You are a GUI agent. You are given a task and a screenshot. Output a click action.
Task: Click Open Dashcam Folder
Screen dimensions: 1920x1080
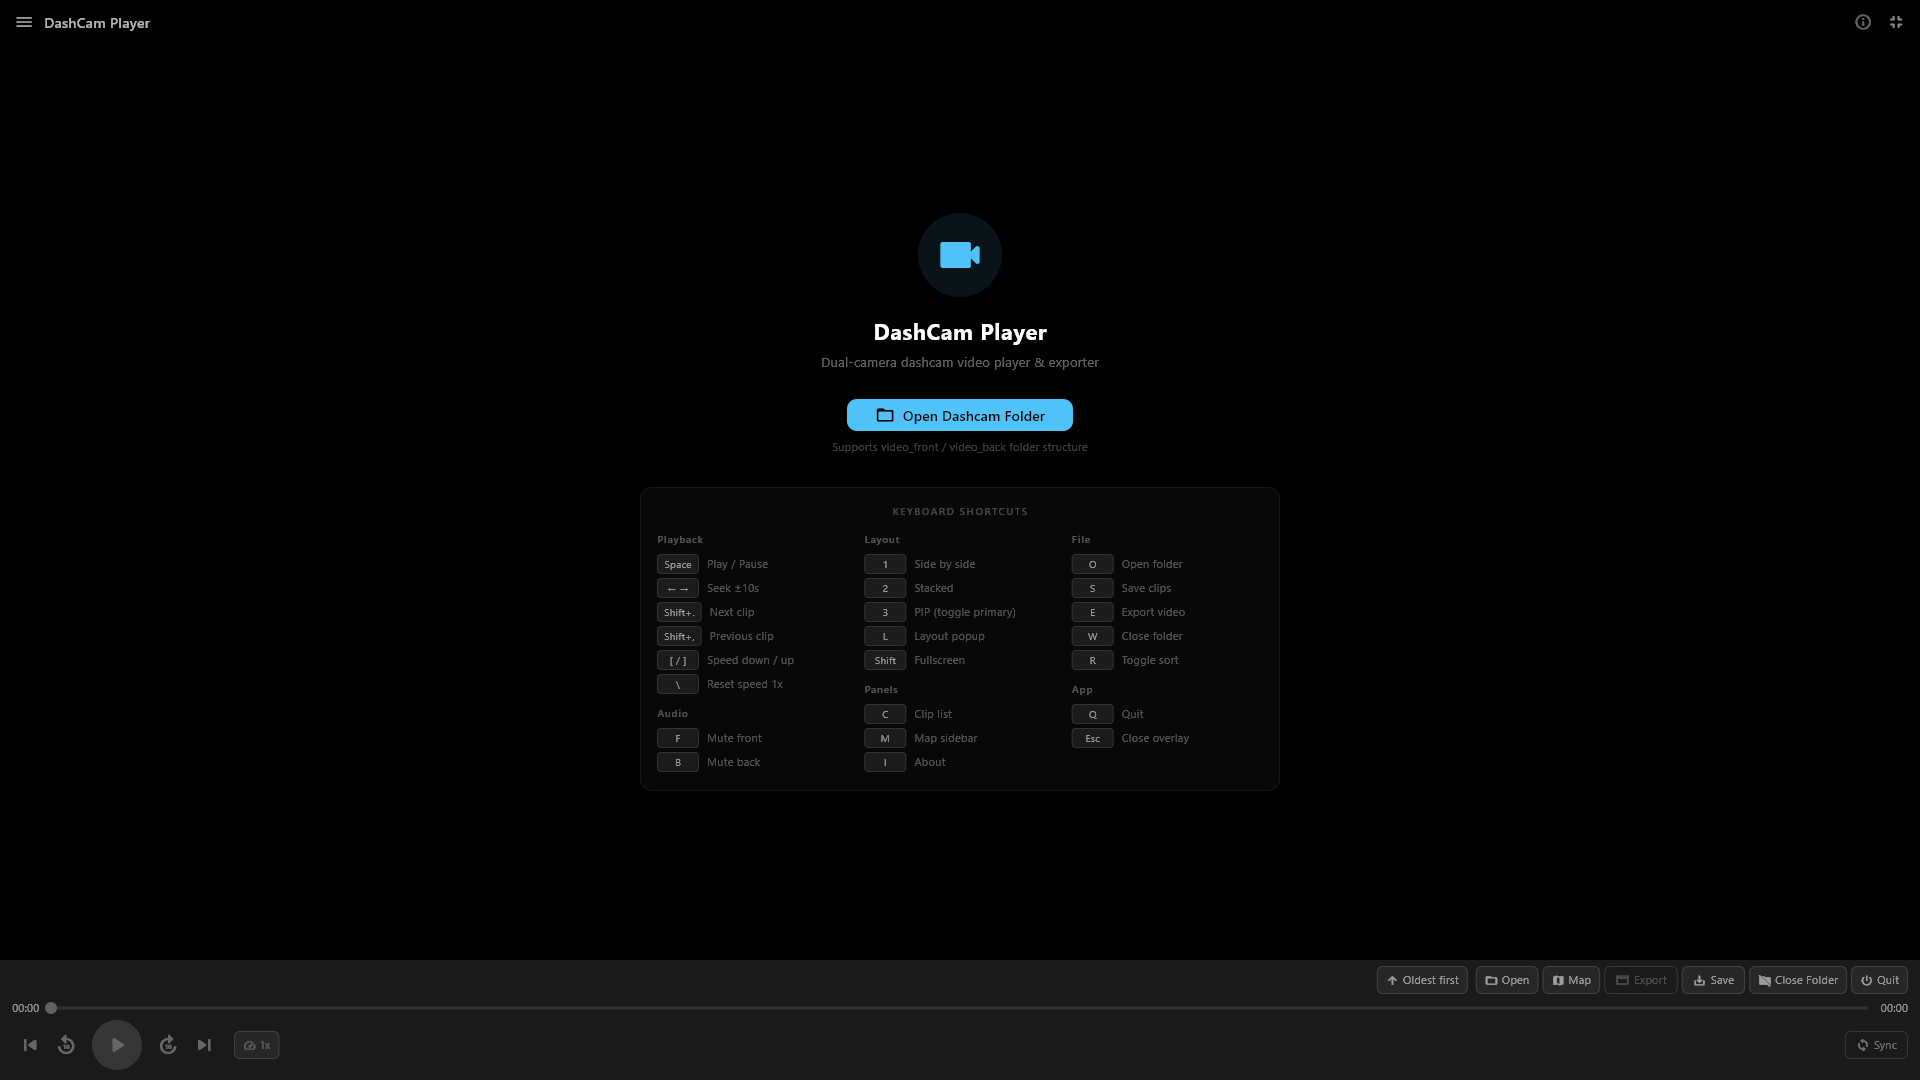coord(959,415)
